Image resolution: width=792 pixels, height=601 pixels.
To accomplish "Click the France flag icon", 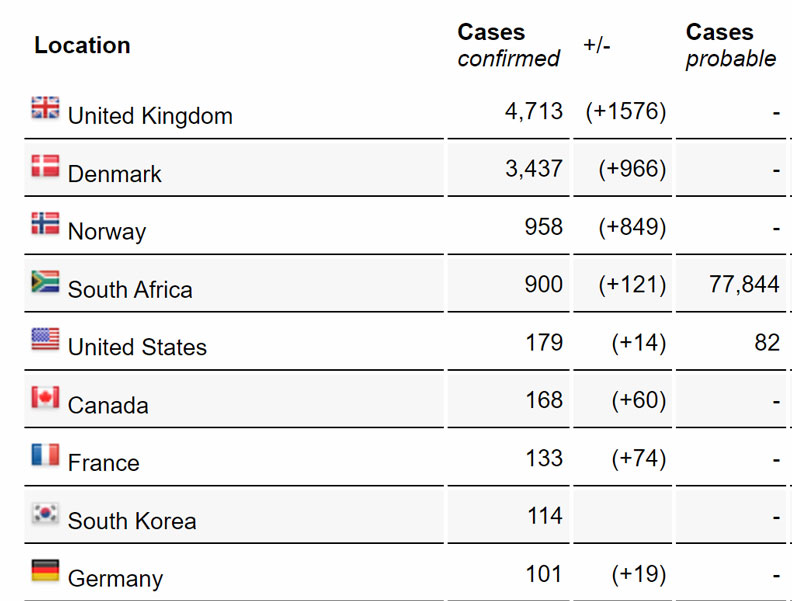I will point(45,456).
